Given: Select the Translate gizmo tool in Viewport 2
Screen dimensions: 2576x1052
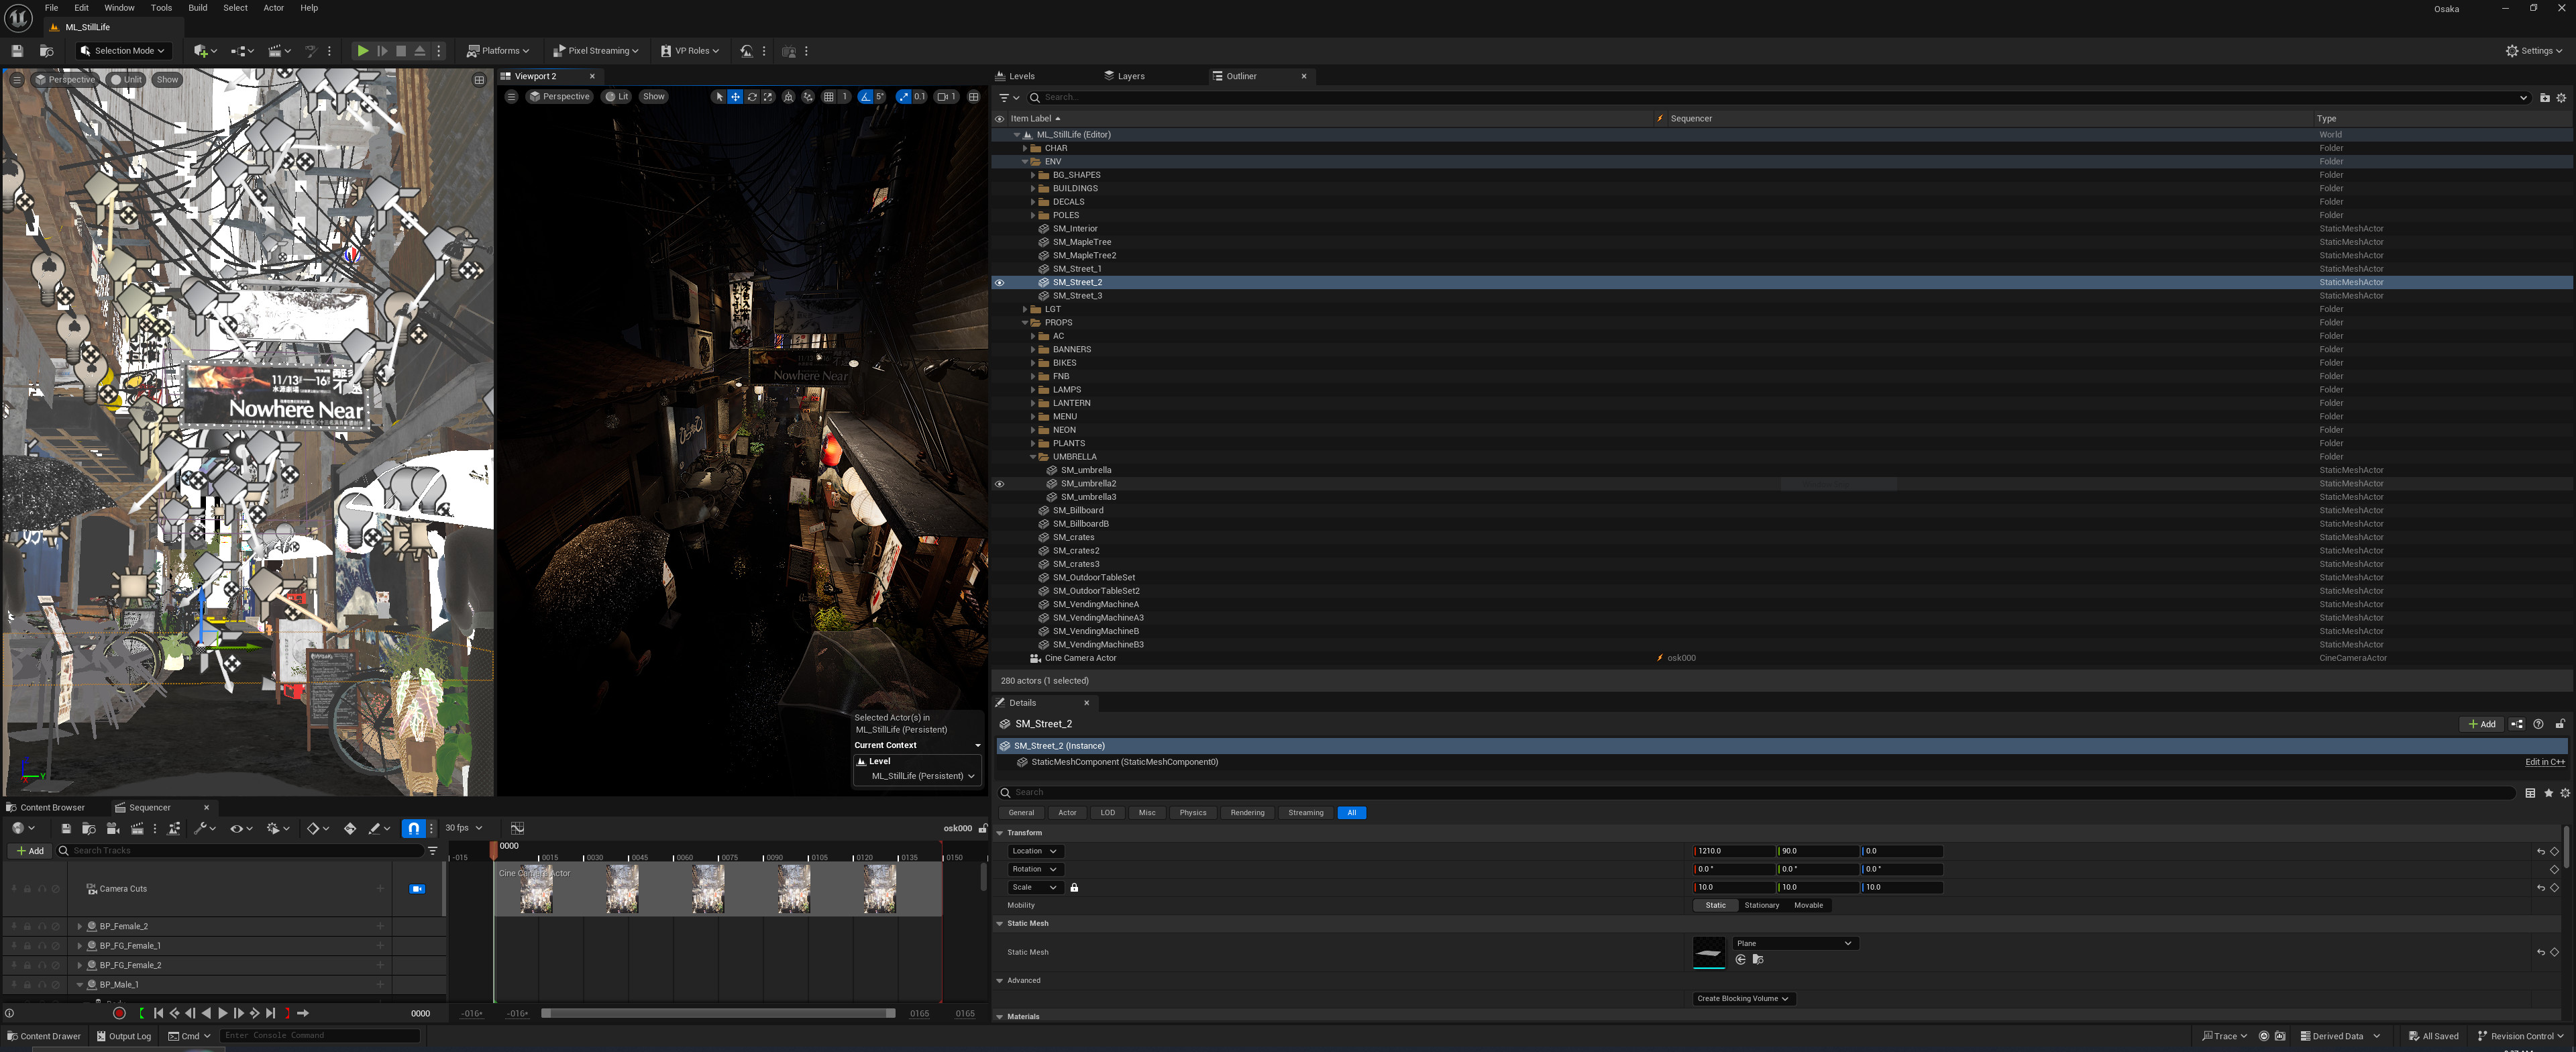Looking at the screenshot, I should tap(735, 97).
